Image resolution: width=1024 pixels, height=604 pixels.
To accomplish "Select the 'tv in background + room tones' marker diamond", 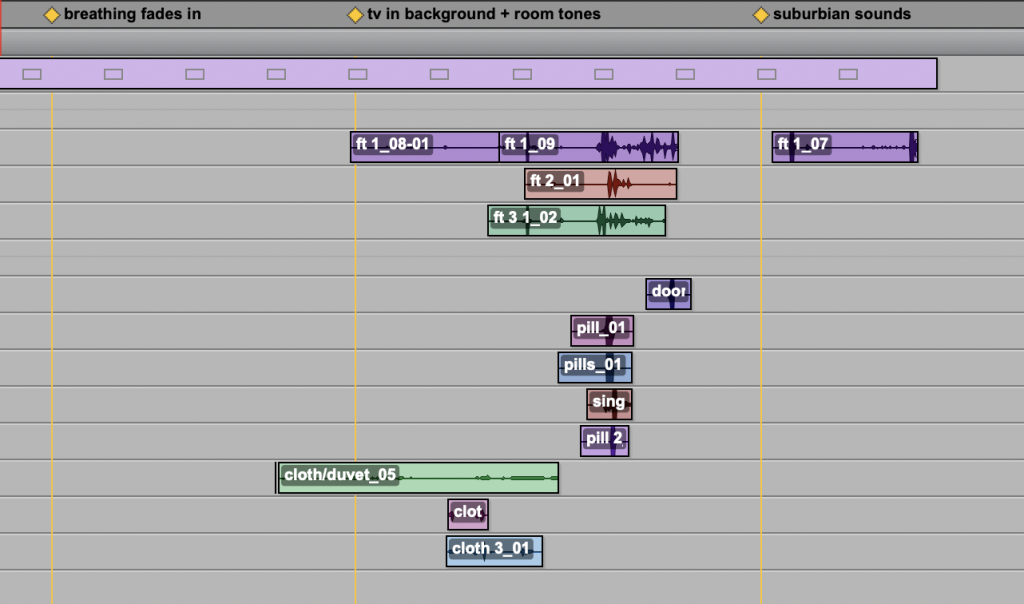I will coord(355,15).
